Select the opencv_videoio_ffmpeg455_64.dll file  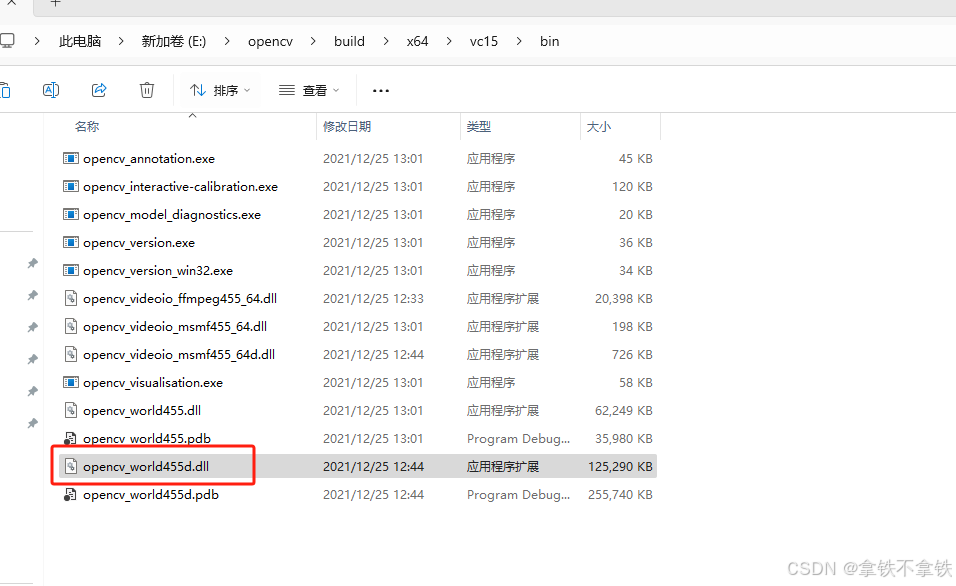180,298
